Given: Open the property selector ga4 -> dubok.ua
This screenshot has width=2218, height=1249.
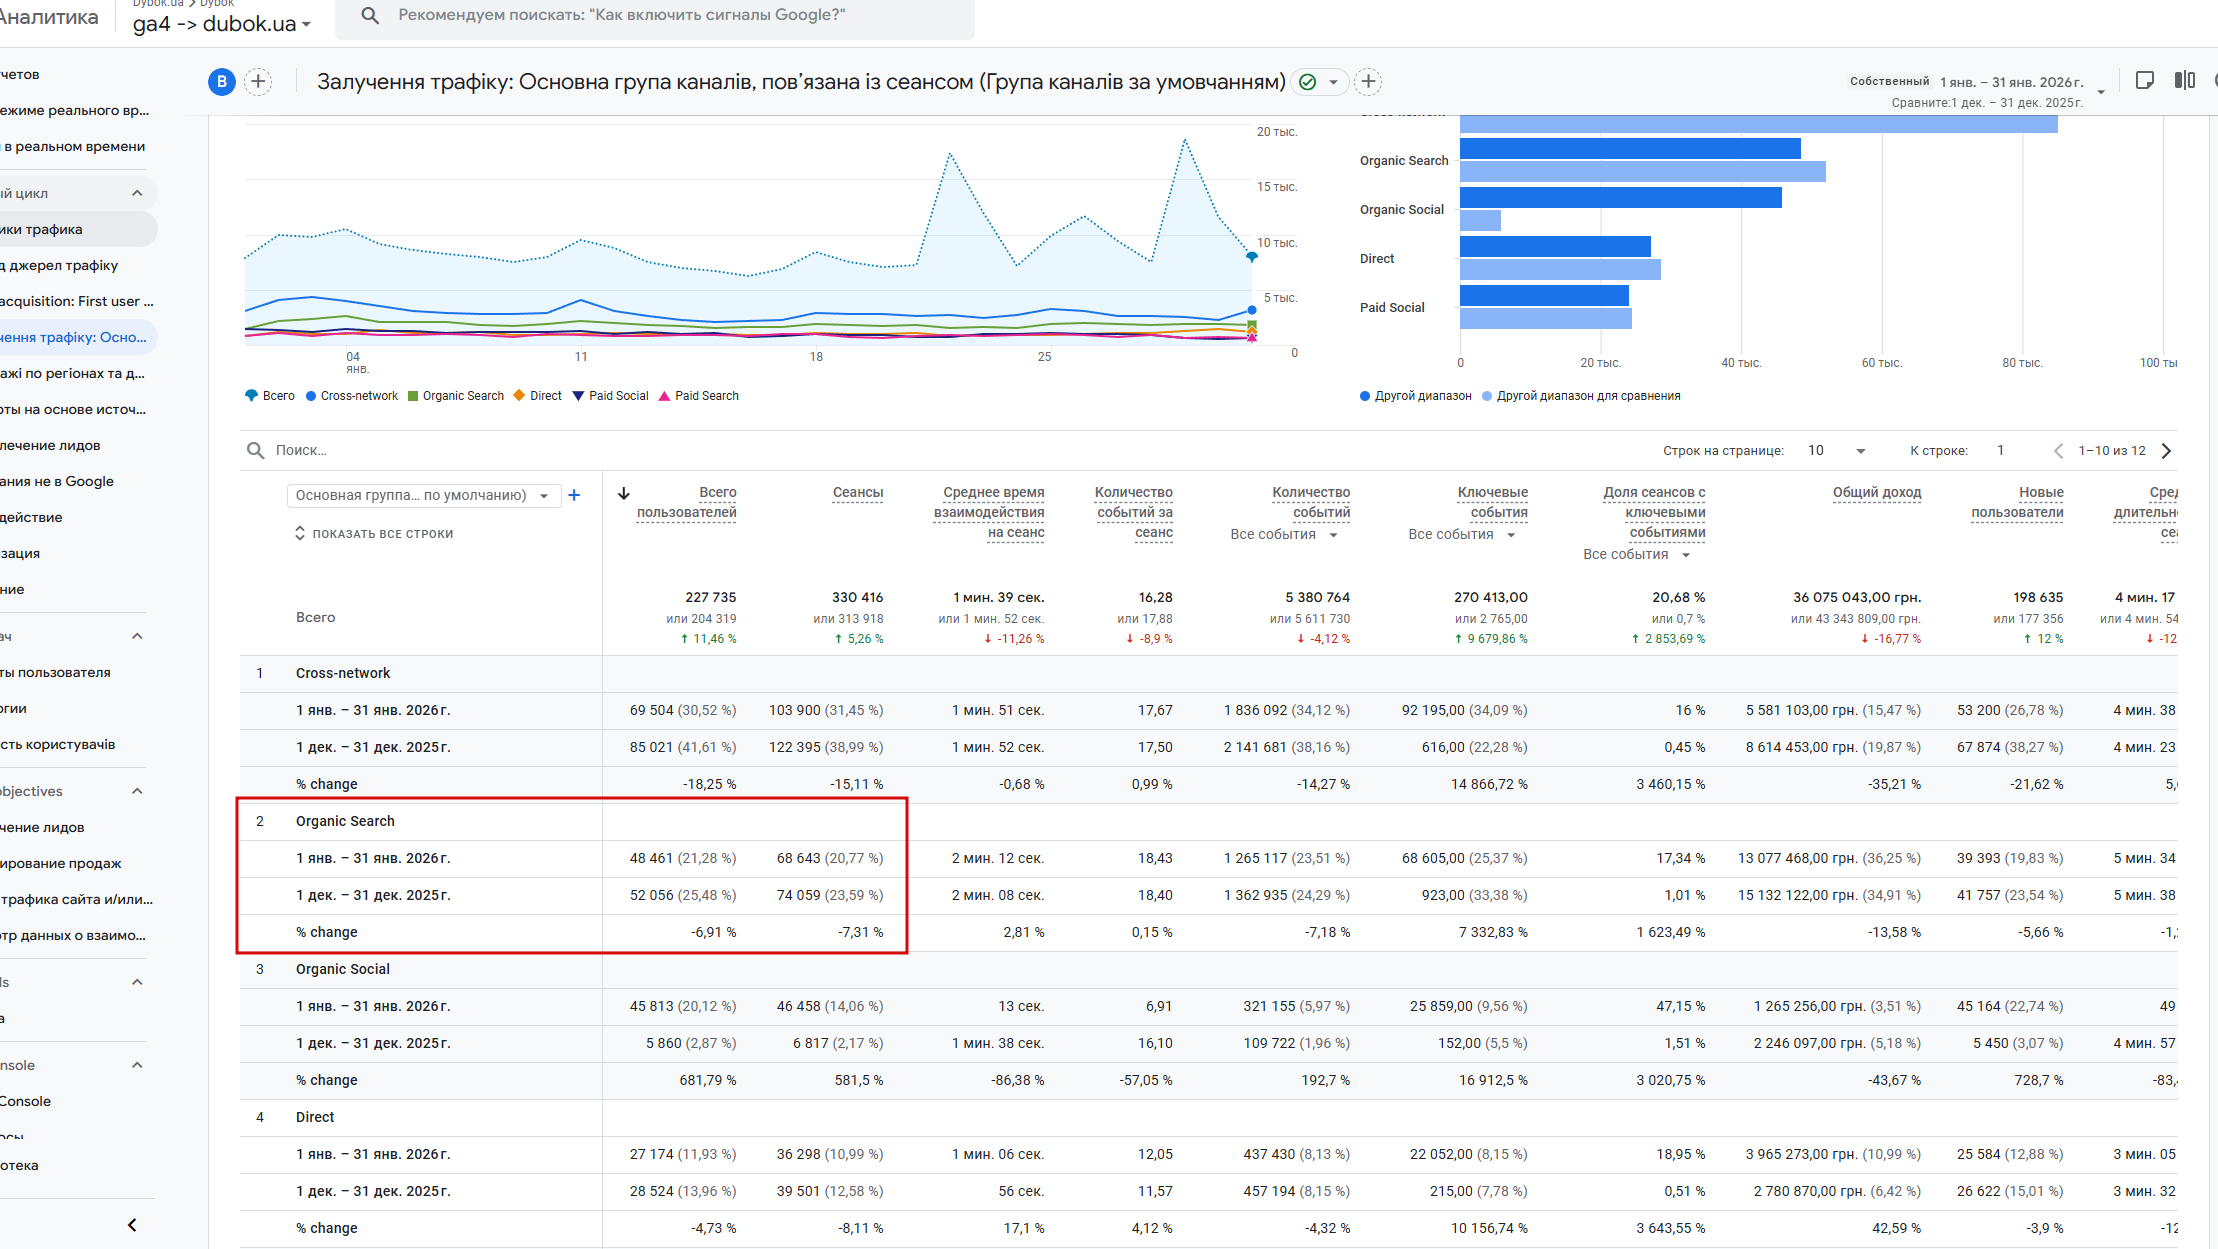Looking at the screenshot, I should (x=222, y=24).
